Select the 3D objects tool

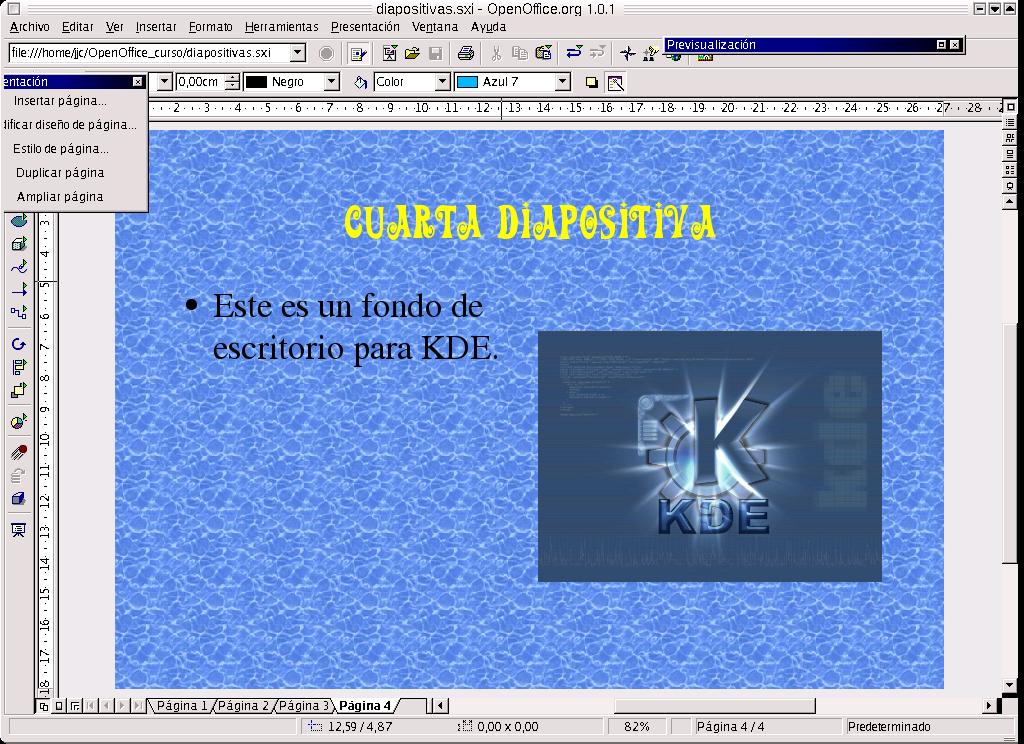(x=18, y=244)
